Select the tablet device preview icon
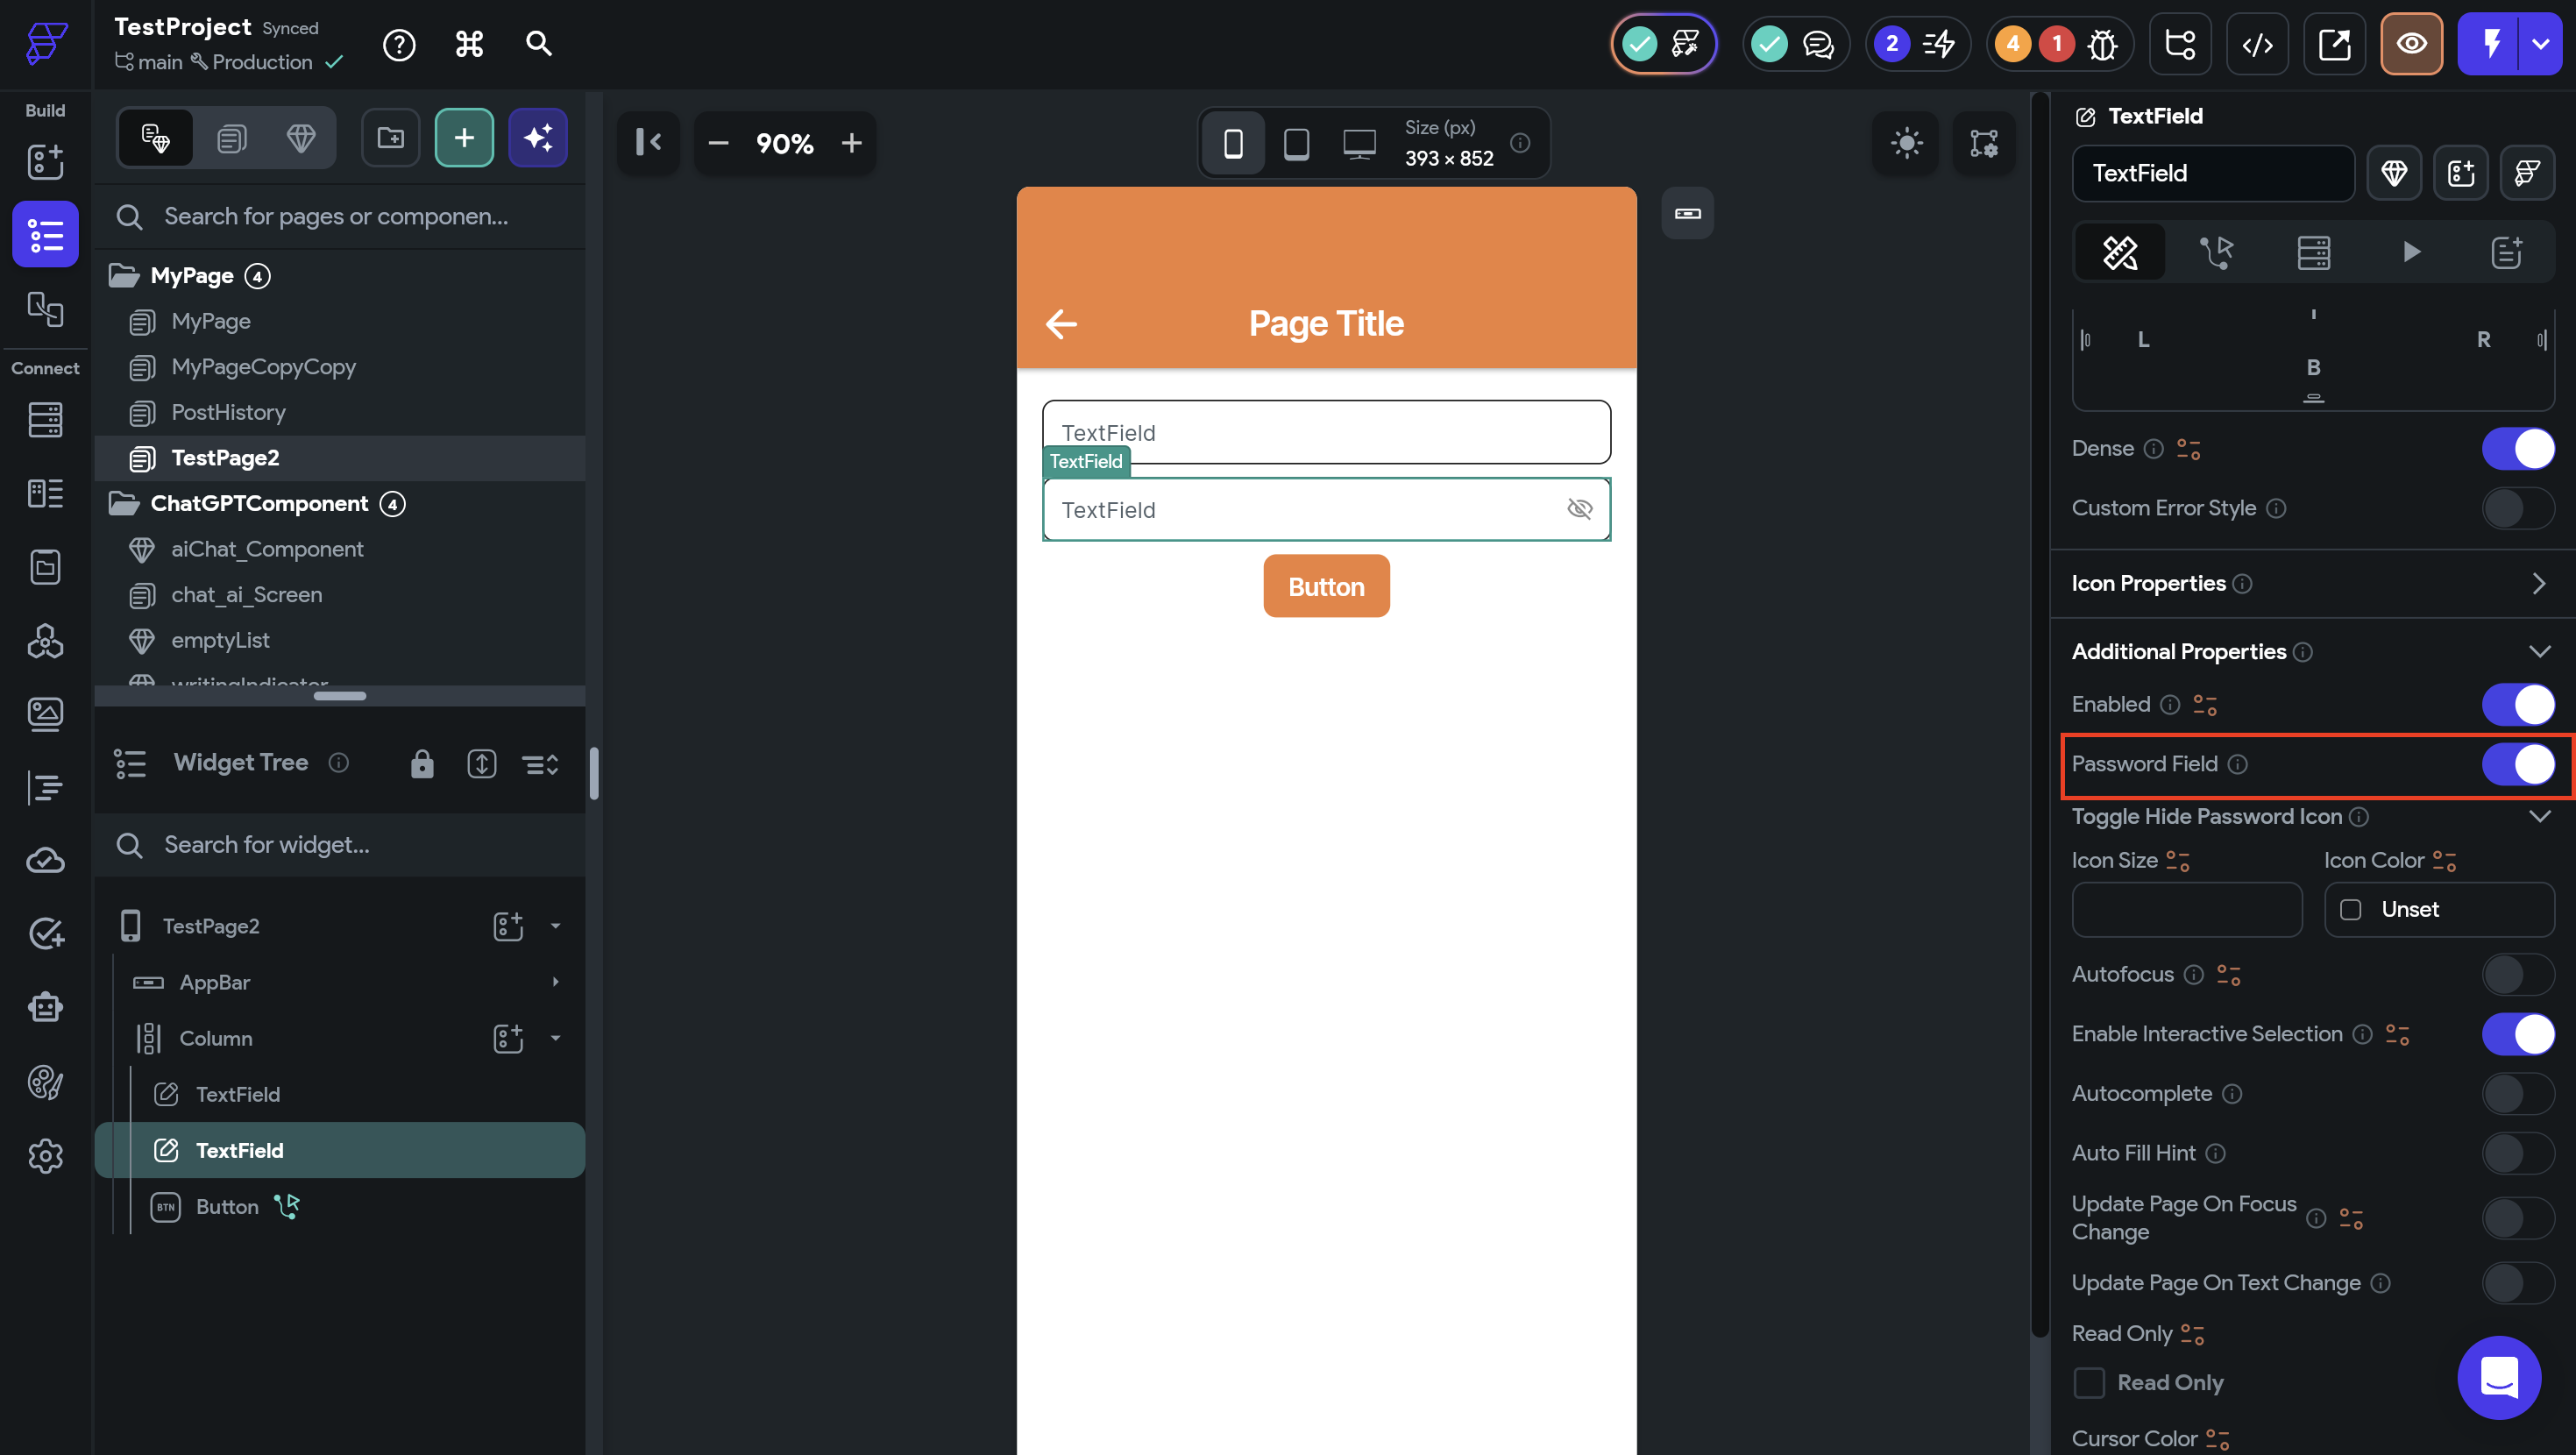Screen dimensions: 2576x1455 click(x=1296, y=144)
